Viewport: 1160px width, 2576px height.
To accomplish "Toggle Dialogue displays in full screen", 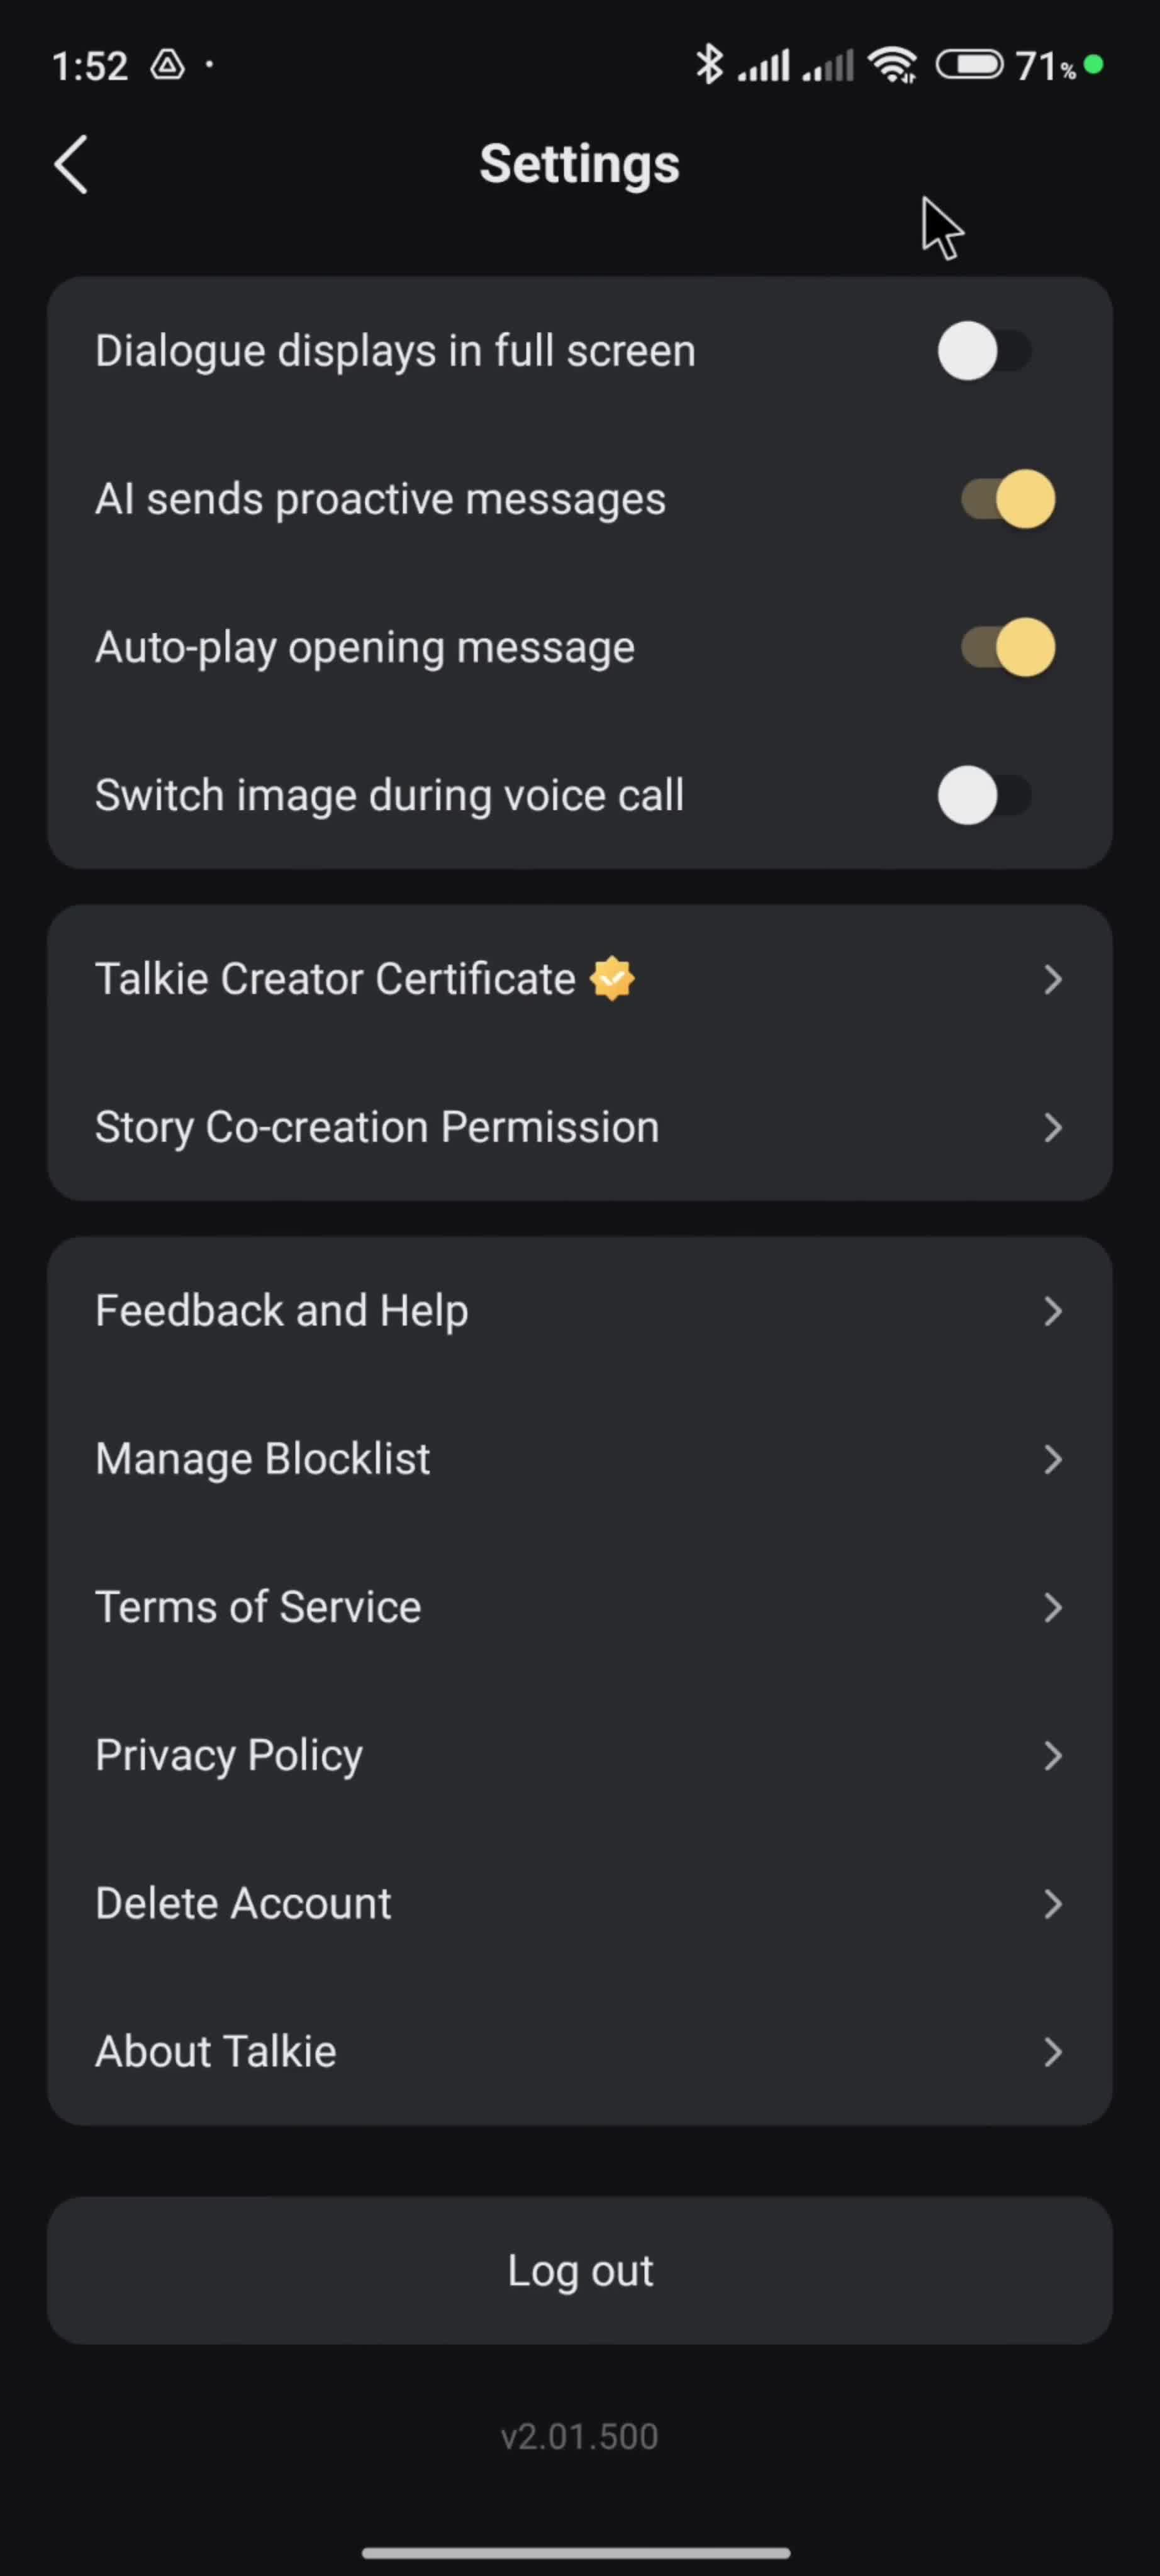I will [985, 351].
